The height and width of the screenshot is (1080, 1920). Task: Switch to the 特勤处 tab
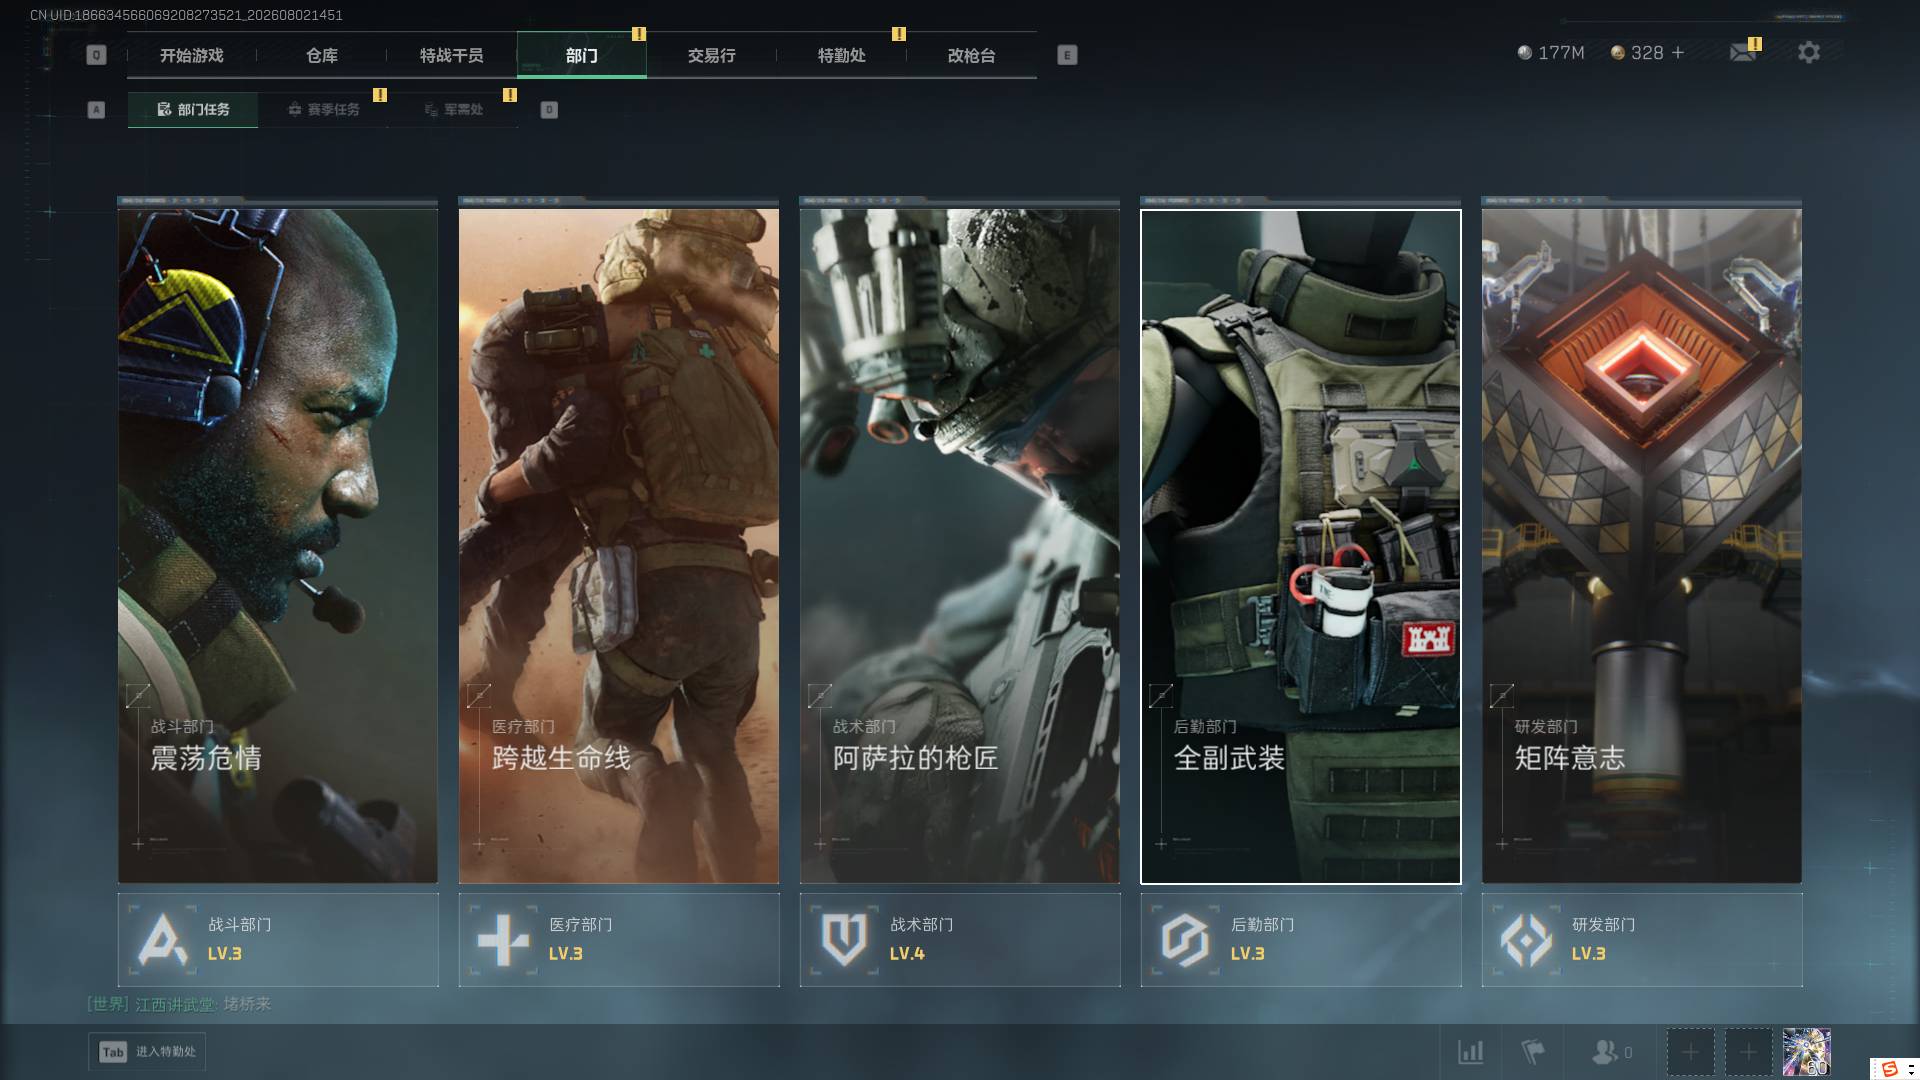tap(842, 55)
